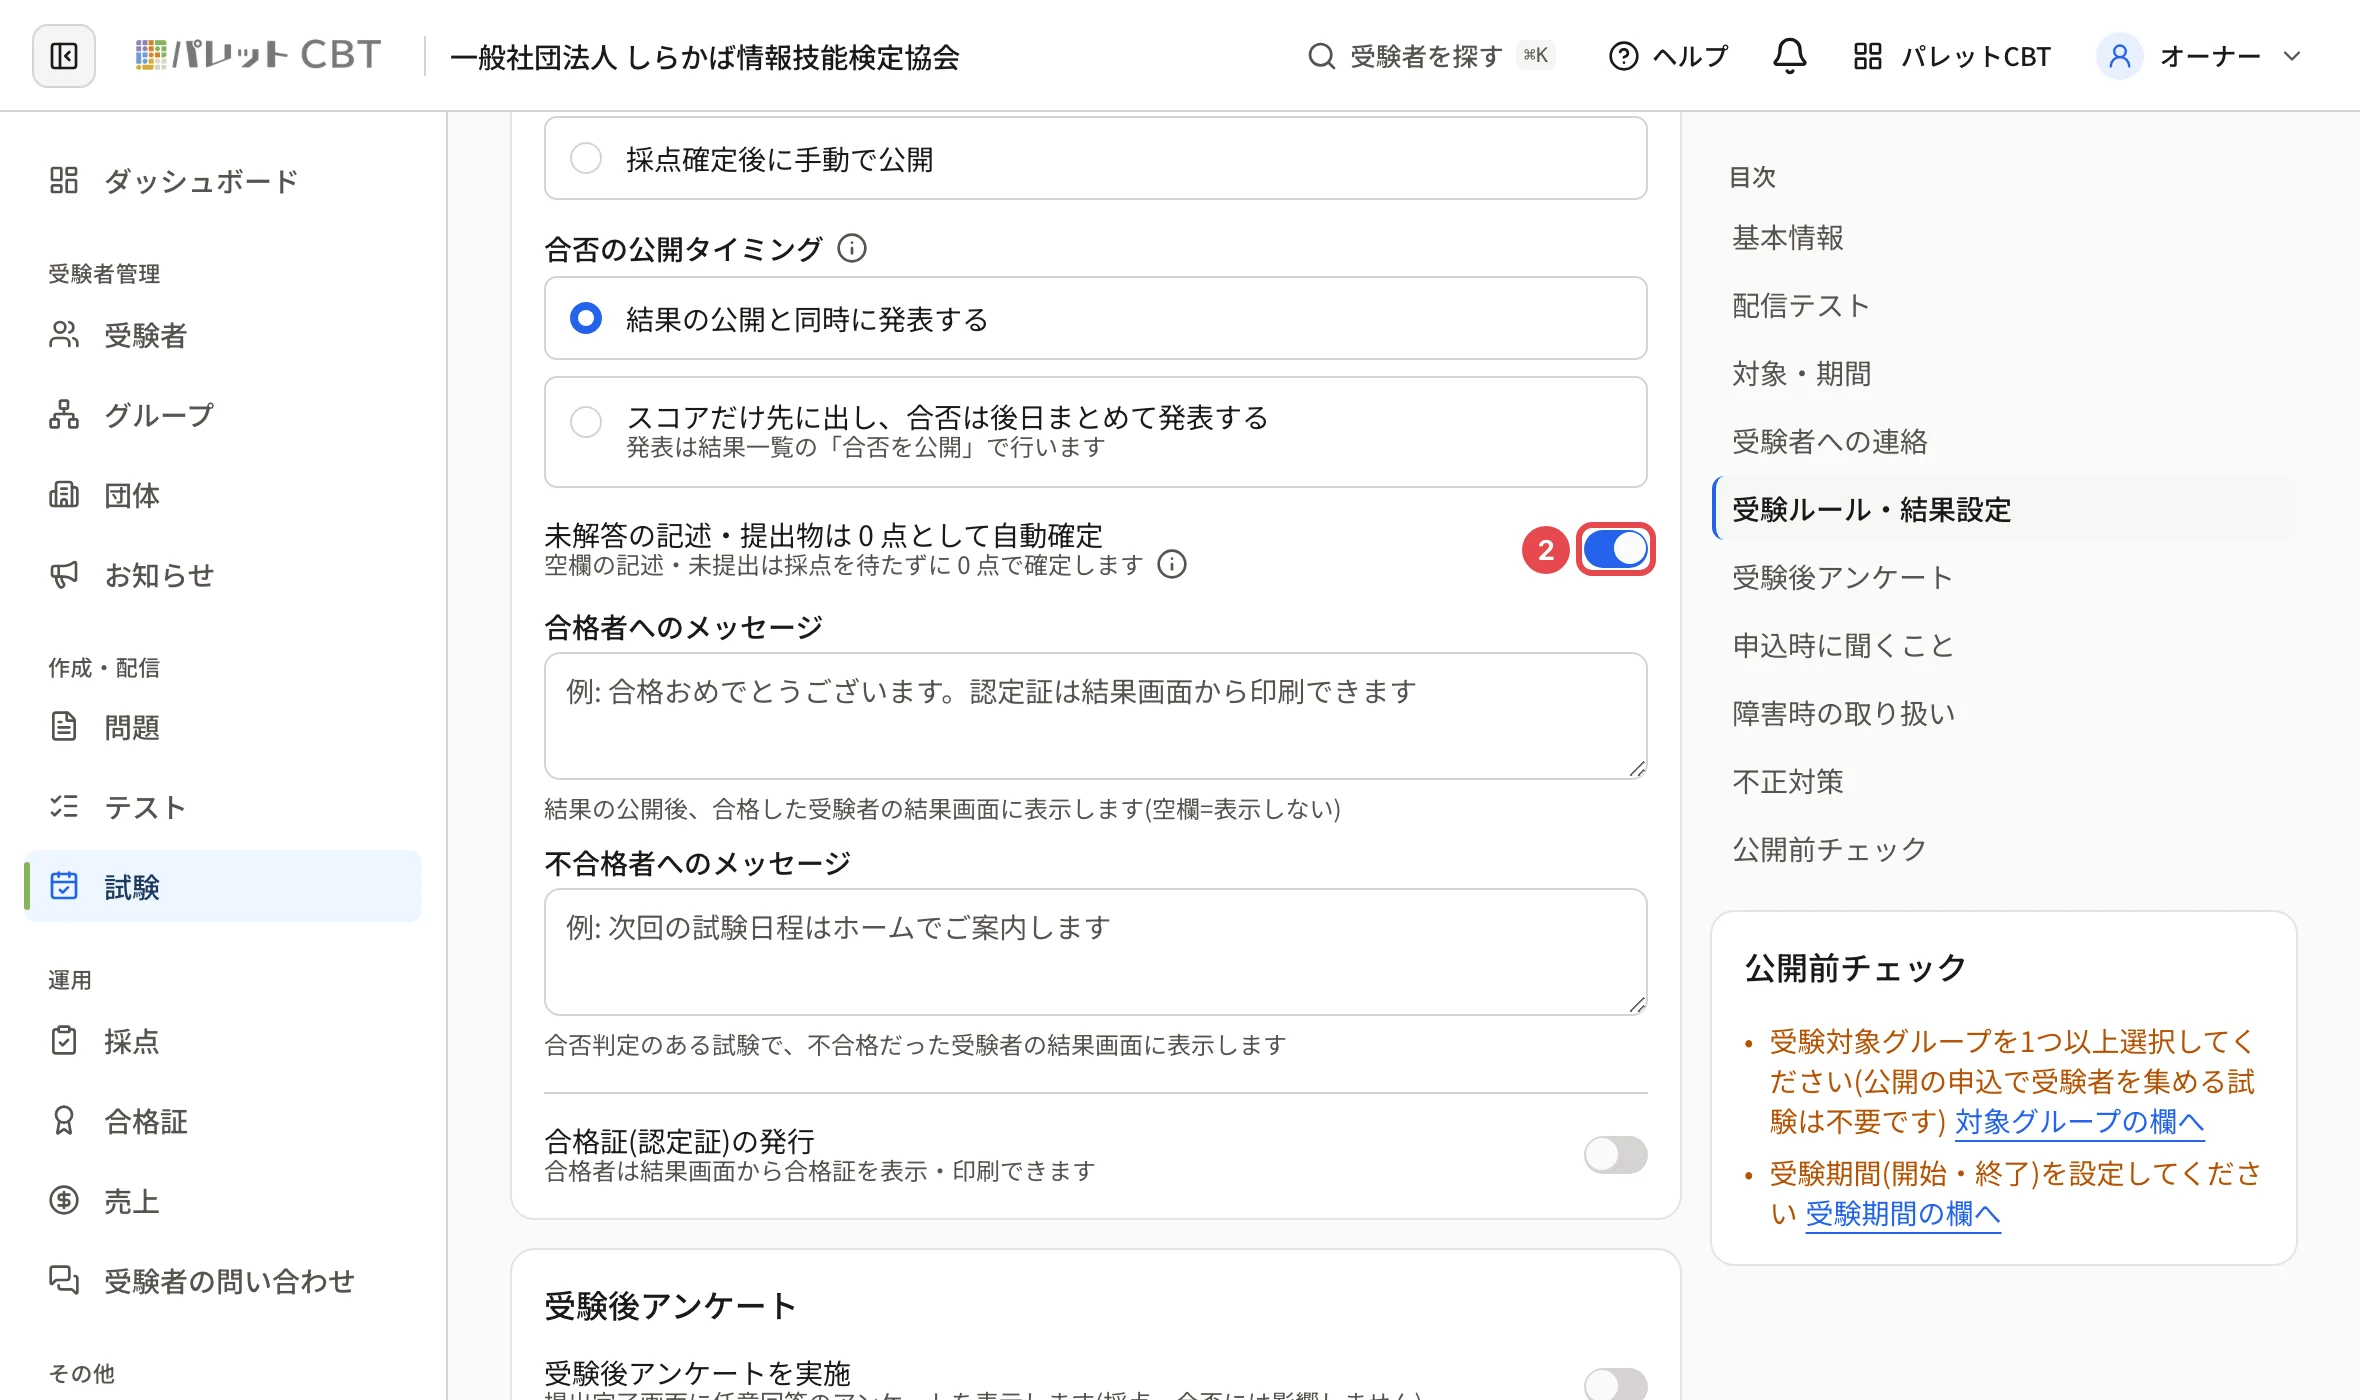Toggle 未解答の記述 0点自動確定 switch

[1615, 549]
